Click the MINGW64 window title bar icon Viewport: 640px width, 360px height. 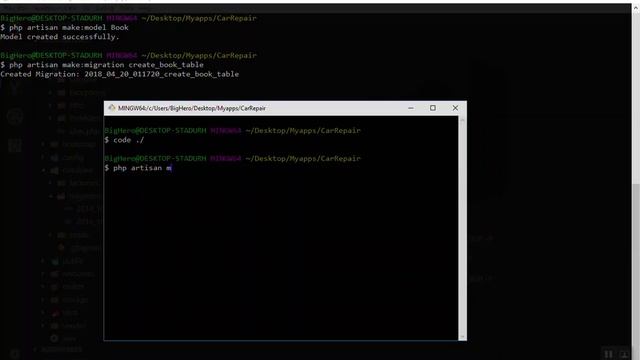tap(111, 108)
